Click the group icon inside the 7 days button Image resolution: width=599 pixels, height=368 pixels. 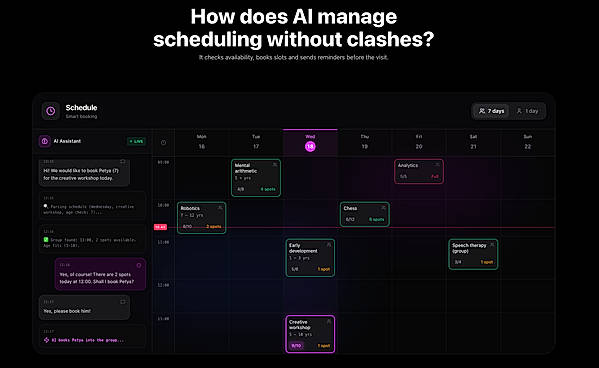tap(482, 111)
